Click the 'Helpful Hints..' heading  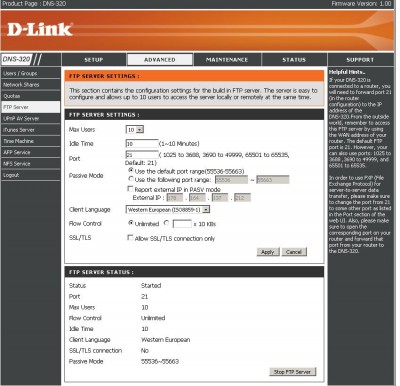click(x=347, y=72)
